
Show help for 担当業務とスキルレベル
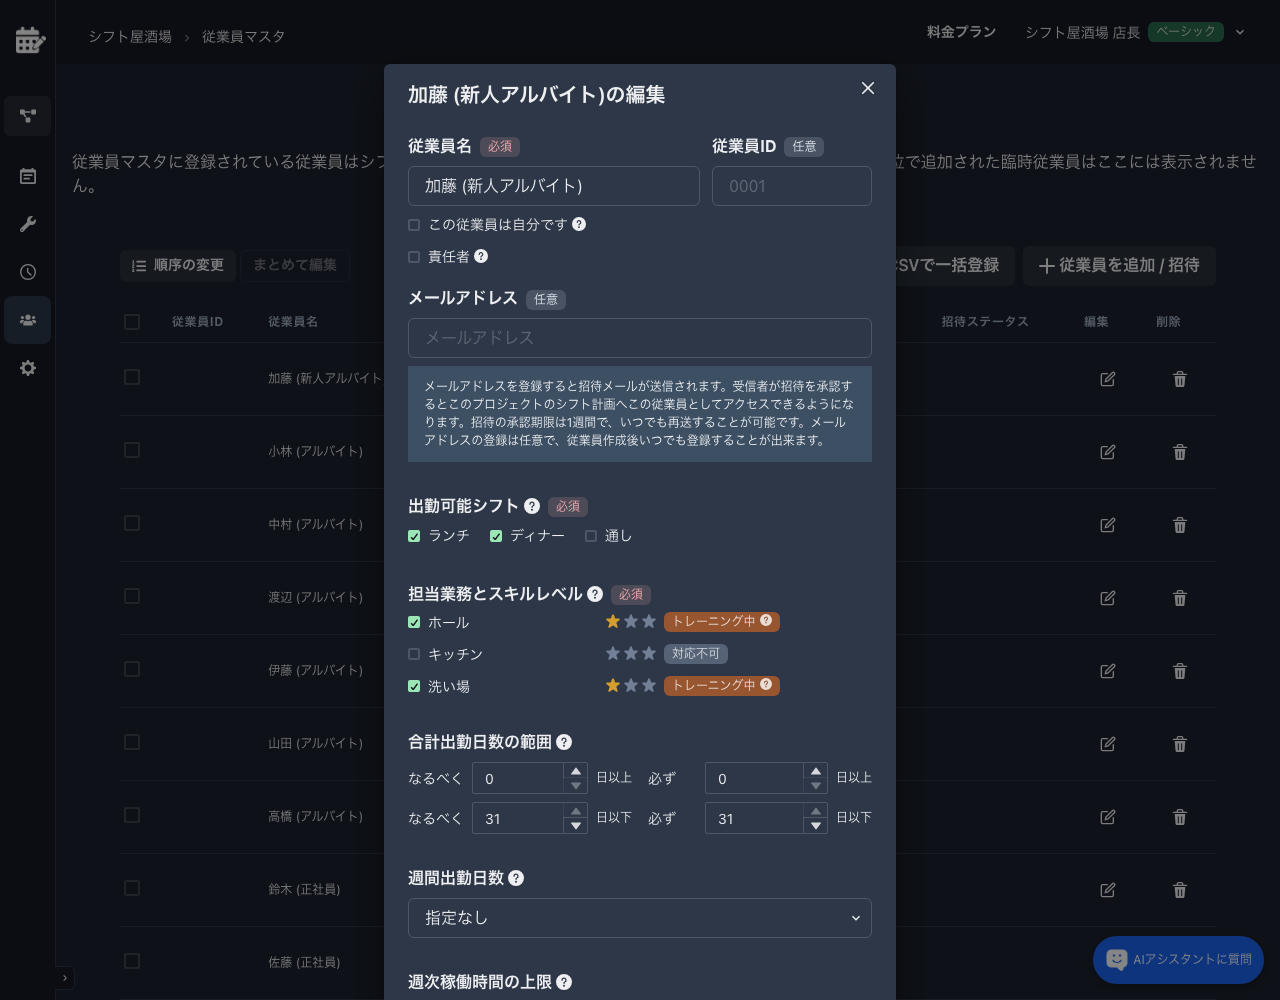coord(595,594)
